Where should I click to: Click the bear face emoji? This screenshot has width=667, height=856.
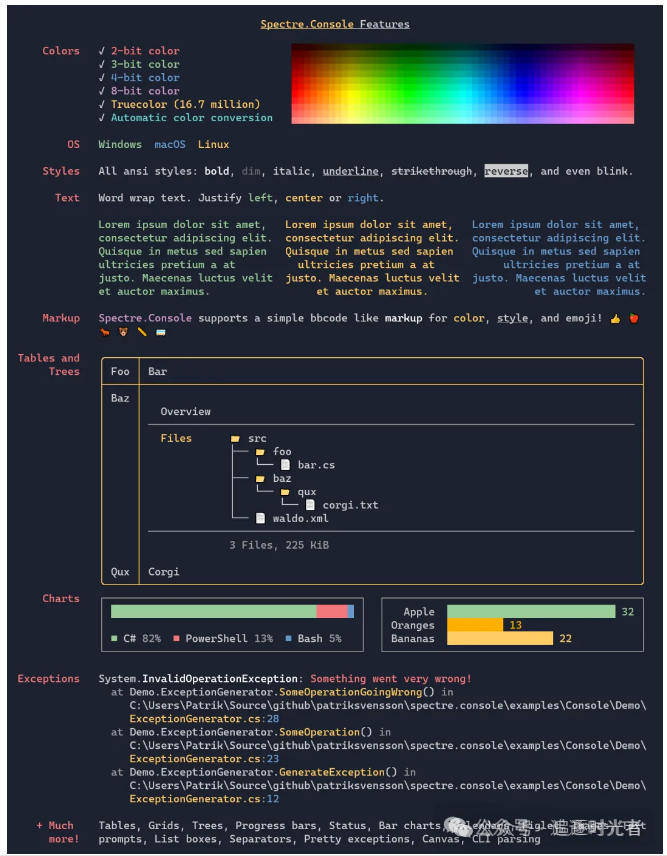[x=123, y=332]
